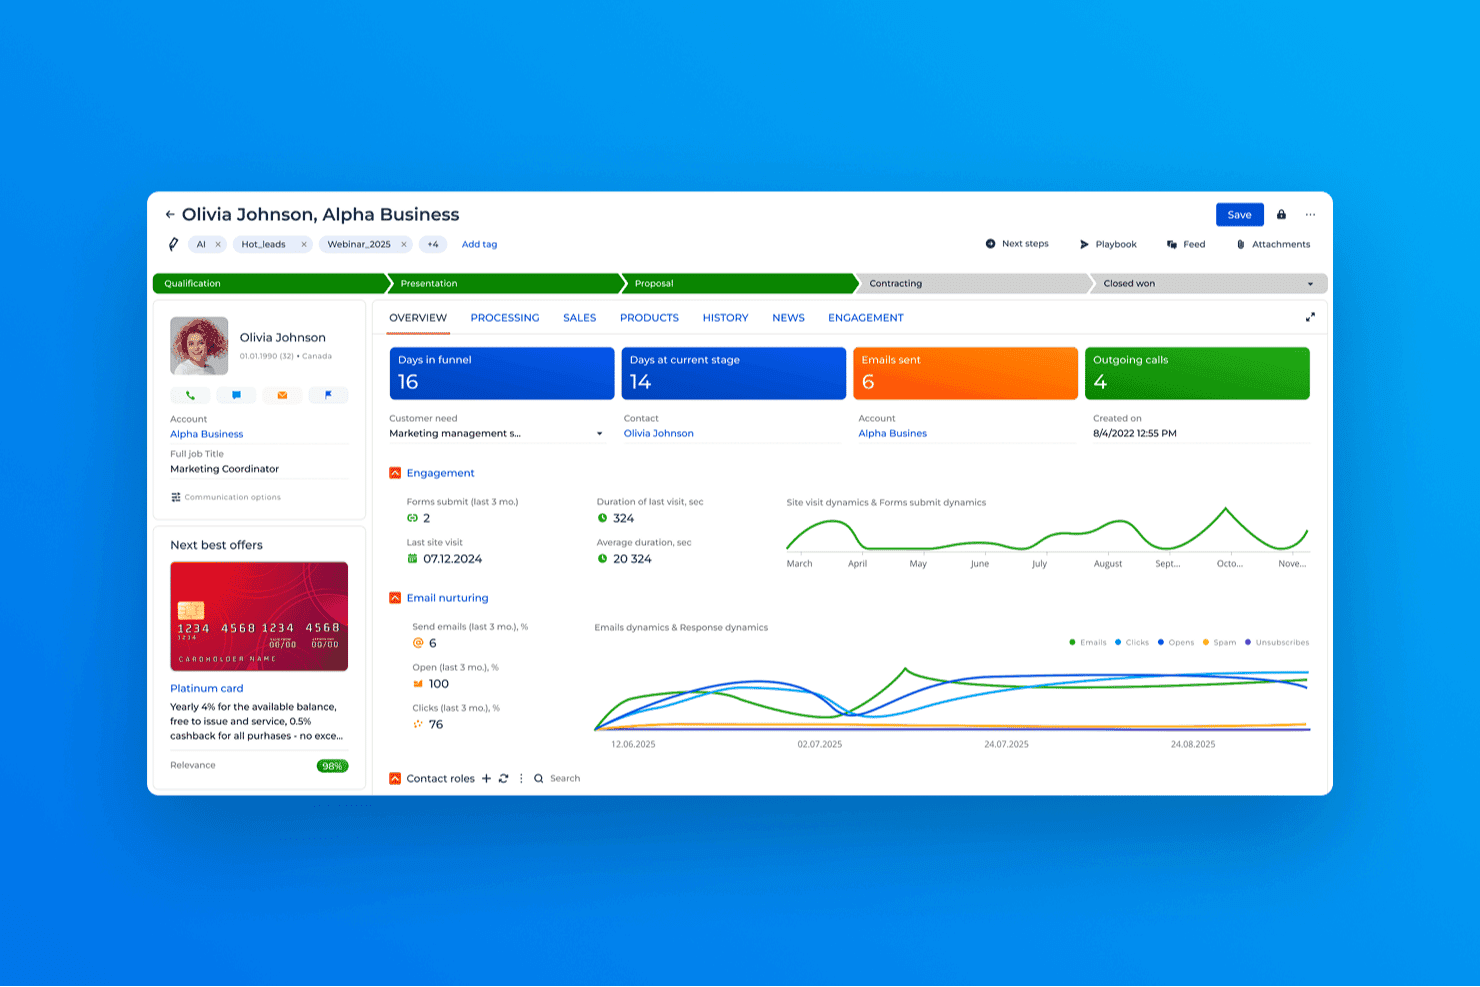Collapse the Engagement section
Image resolution: width=1480 pixels, height=987 pixels.
[395, 473]
